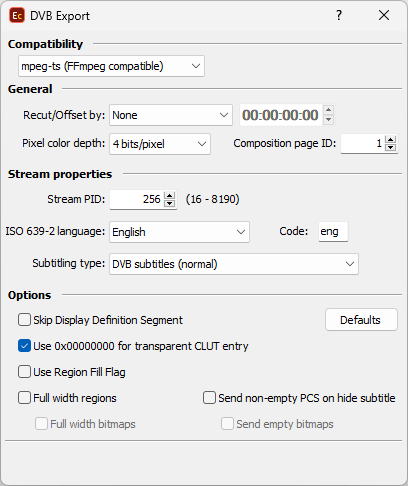Screen dimensions: 408x486
Task: Click the language Code field
Action: coord(333,231)
